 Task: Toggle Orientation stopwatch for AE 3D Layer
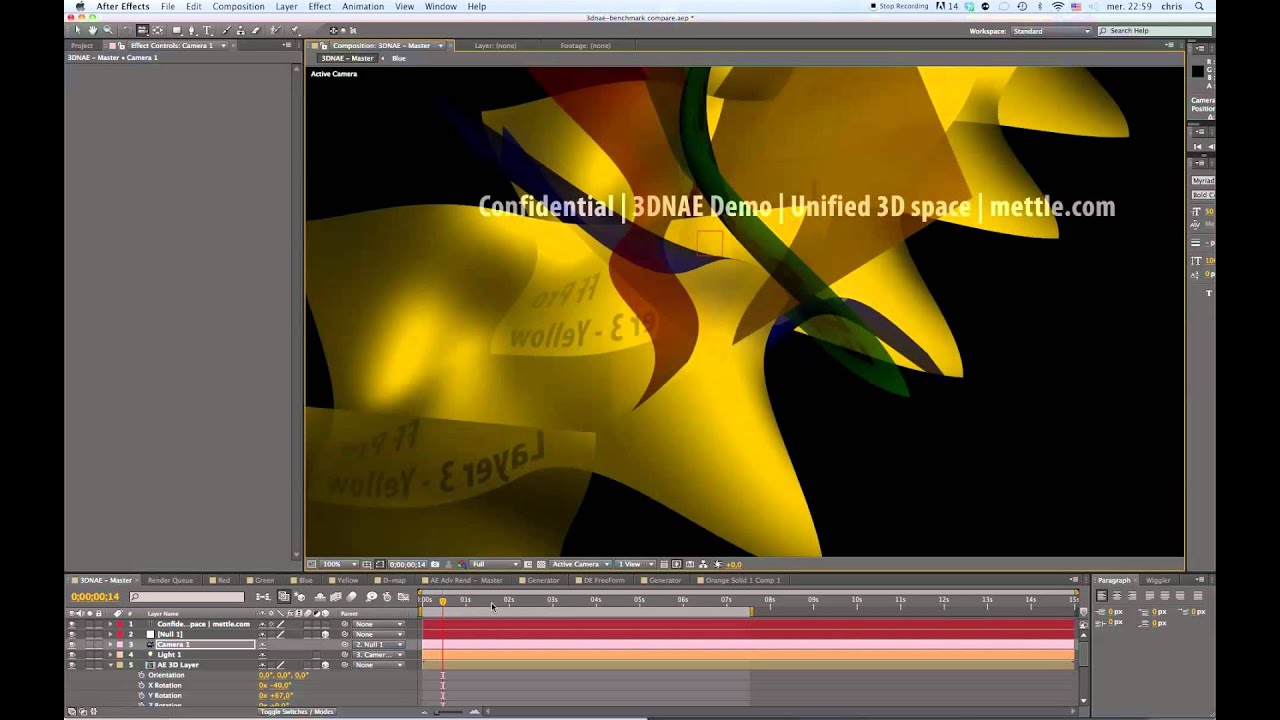point(141,675)
